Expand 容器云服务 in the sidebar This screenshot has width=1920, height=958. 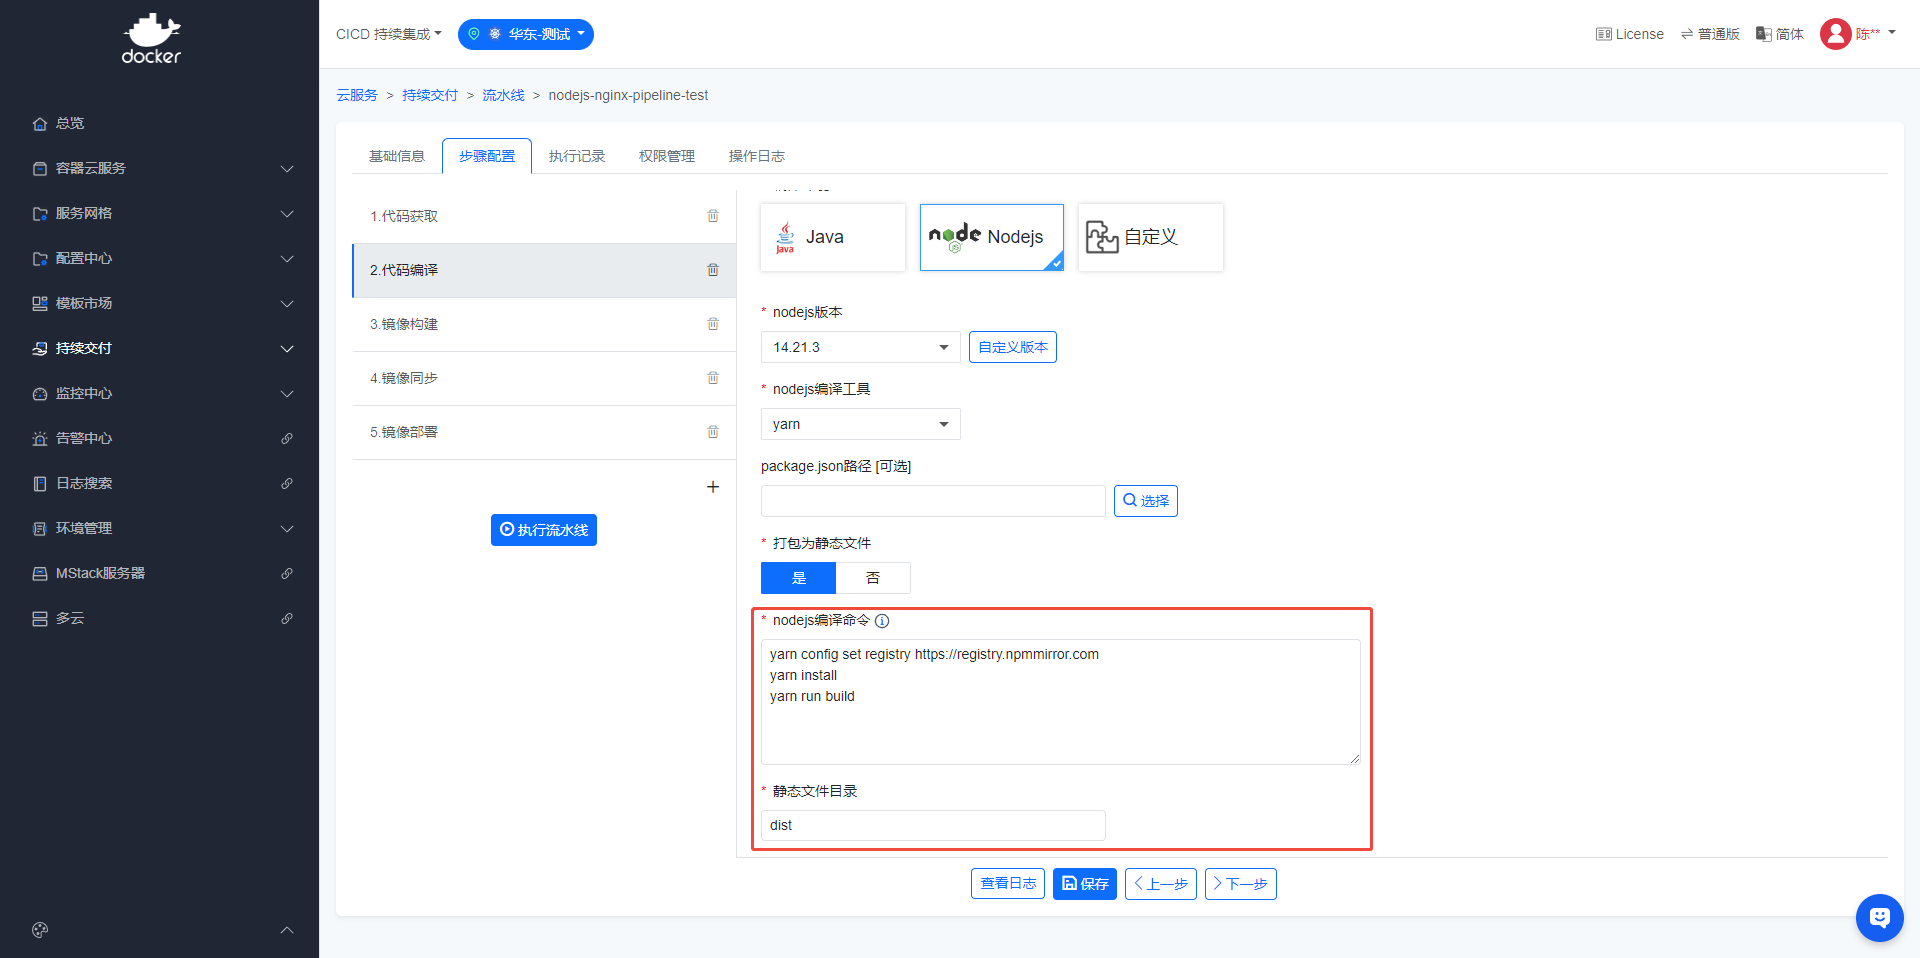(160, 168)
